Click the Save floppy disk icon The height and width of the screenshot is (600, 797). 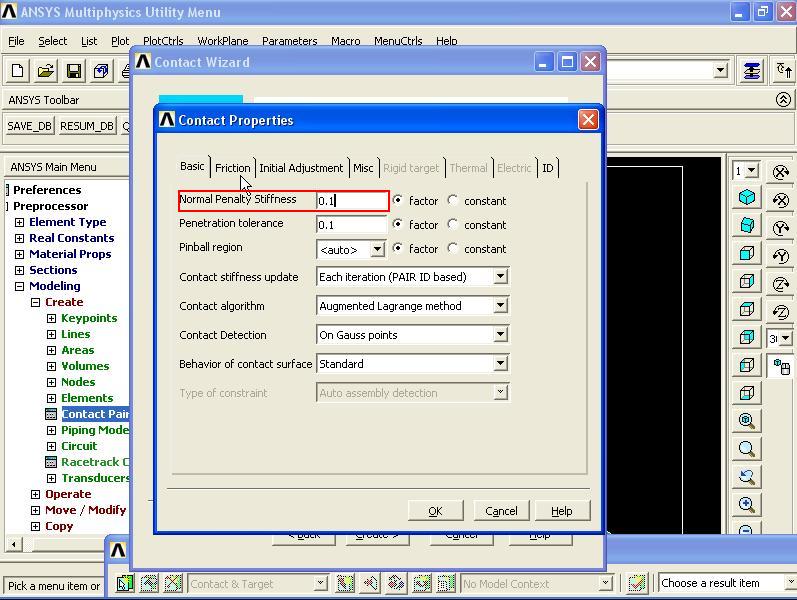coord(73,71)
